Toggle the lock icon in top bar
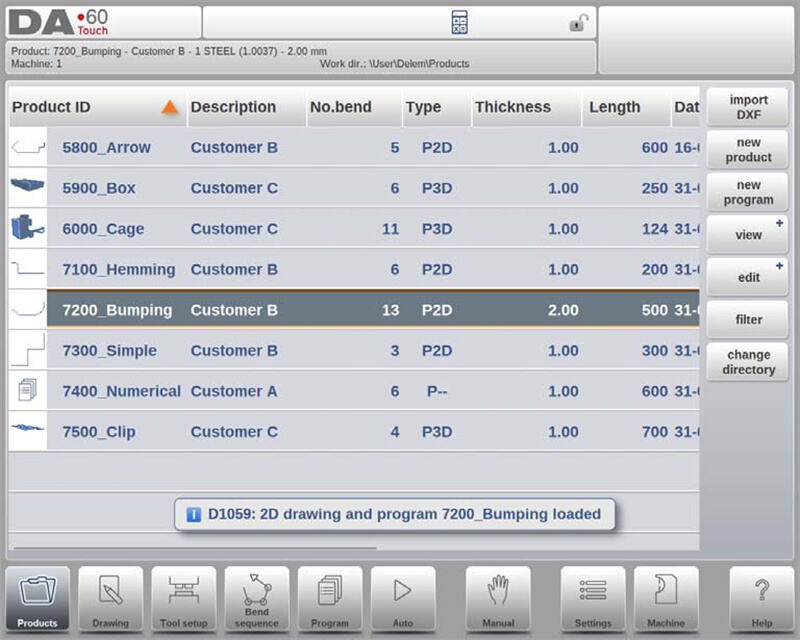 tap(578, 23)
